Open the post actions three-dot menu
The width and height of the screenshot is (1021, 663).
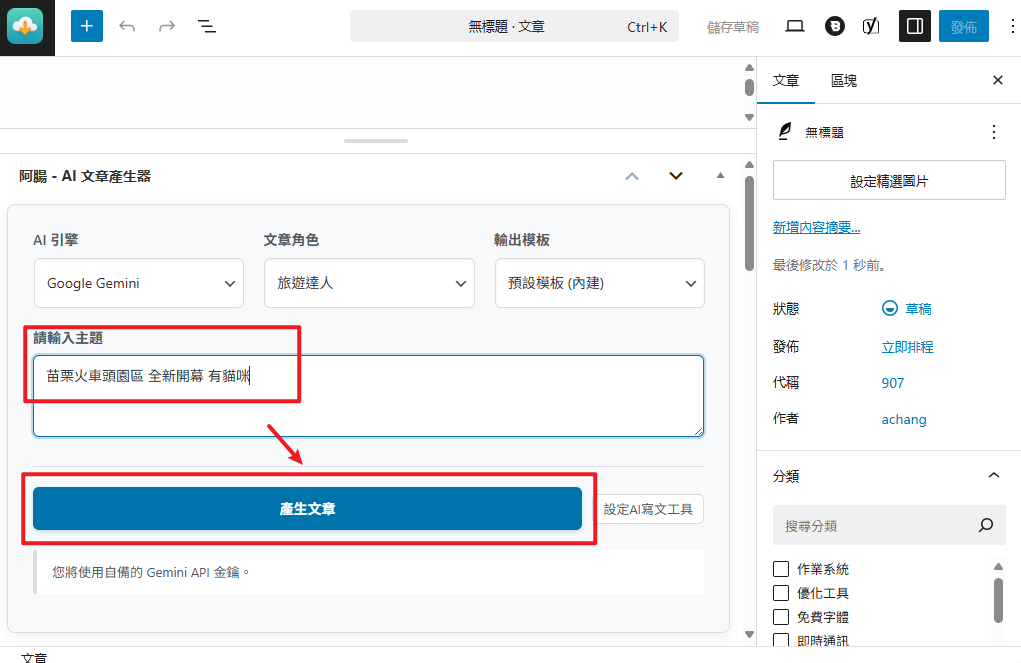tap(993, 132)
